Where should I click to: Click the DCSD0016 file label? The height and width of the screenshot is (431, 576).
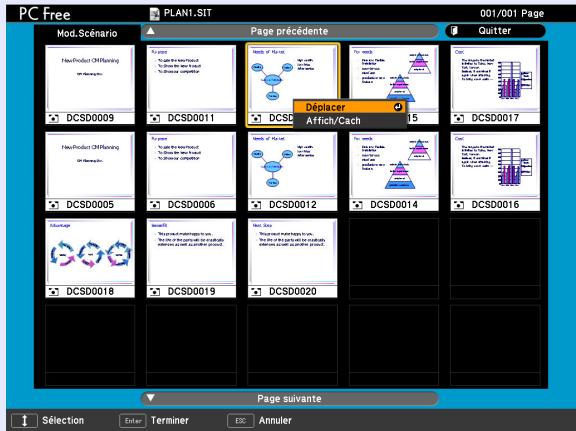pyautogui.click(x=495, y=205)
